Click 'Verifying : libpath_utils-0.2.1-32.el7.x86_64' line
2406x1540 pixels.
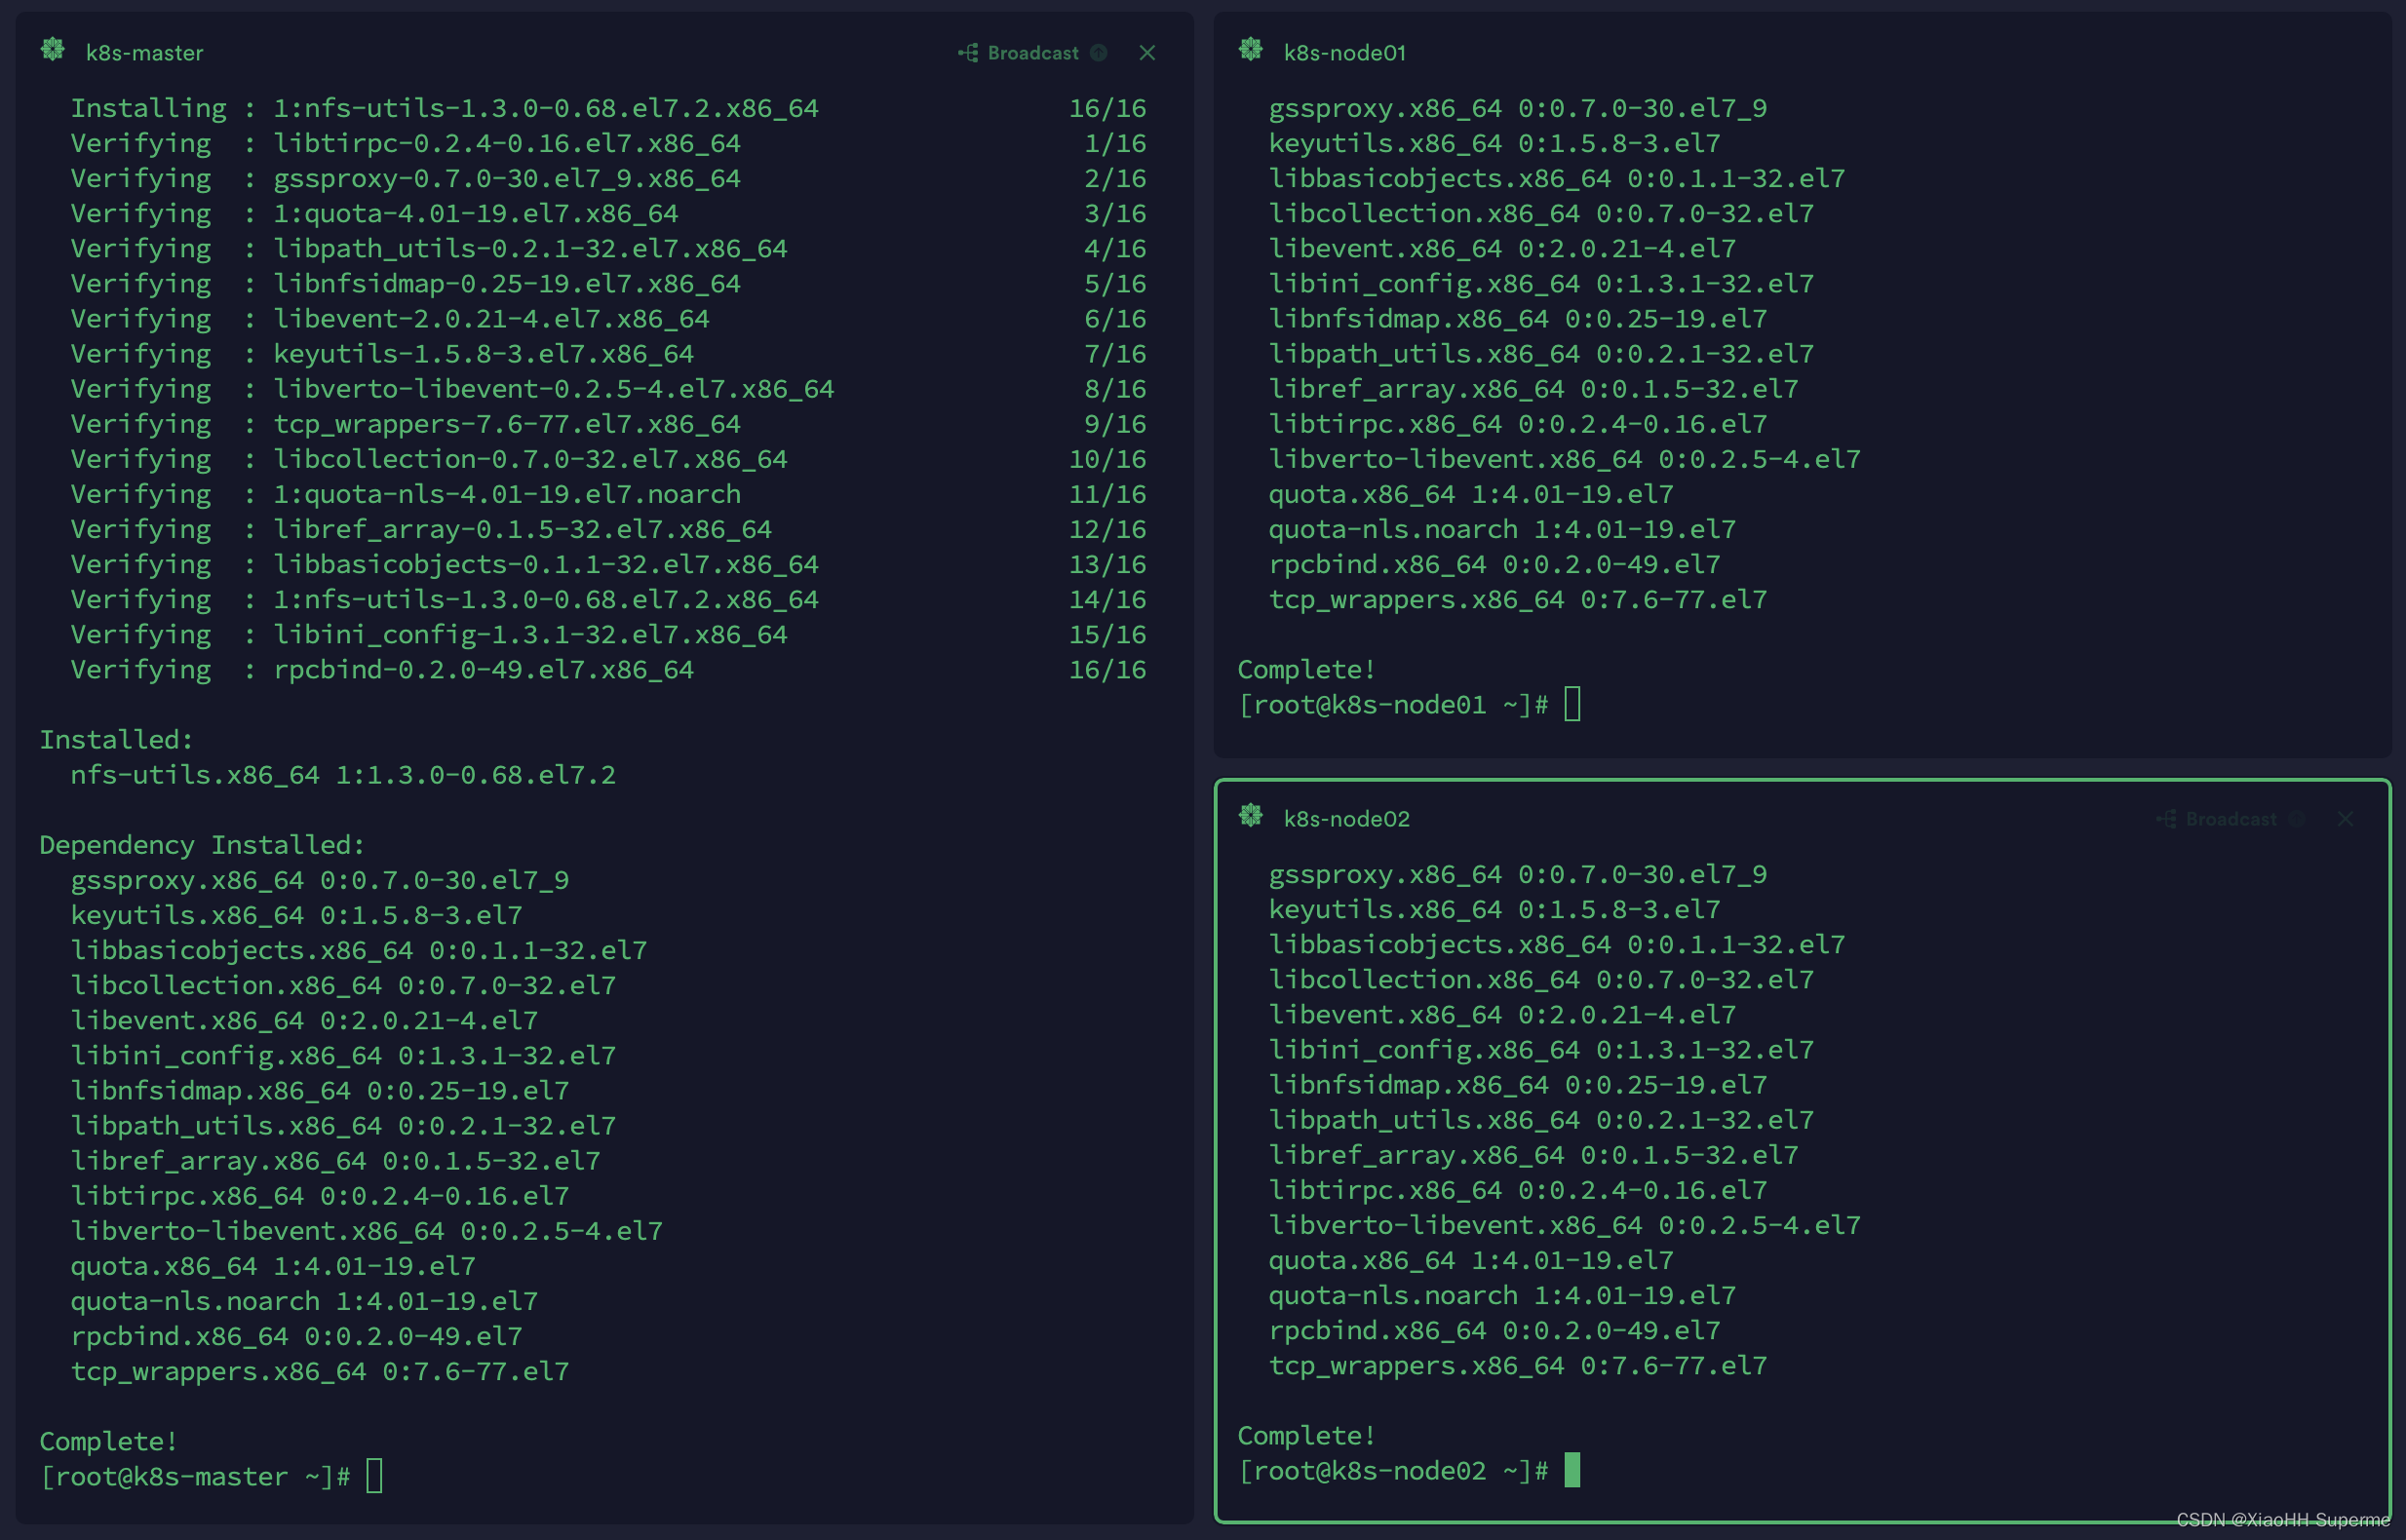[x=608, y=248]
